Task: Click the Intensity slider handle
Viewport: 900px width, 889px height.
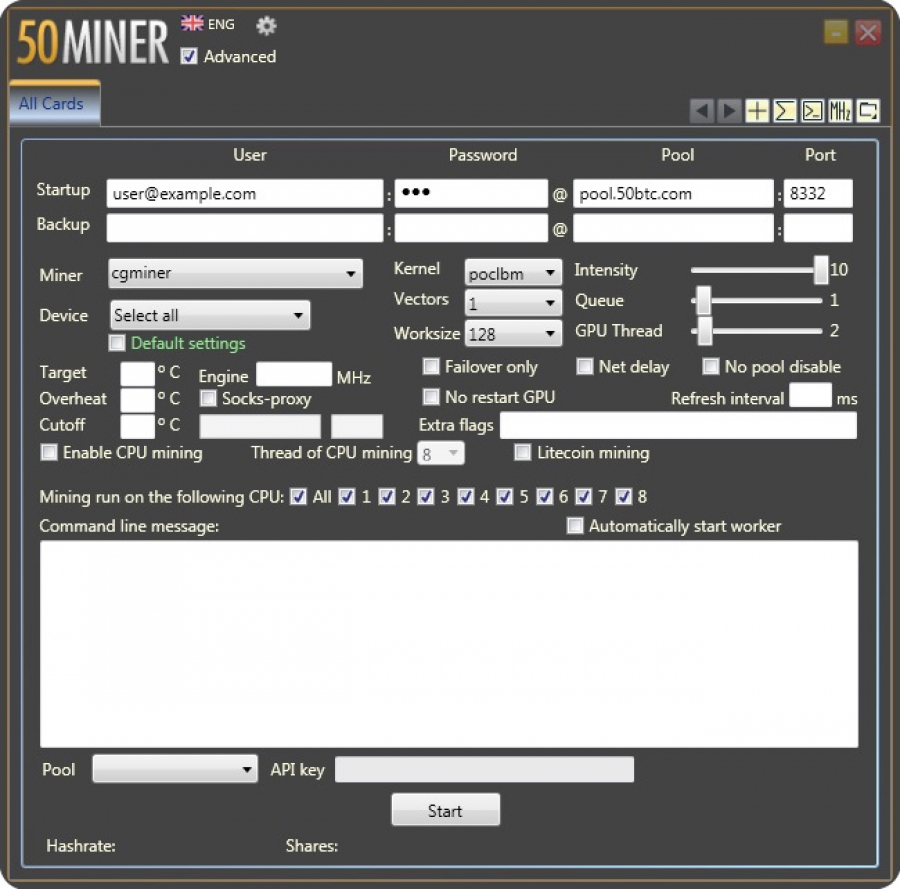Action: 821,270
